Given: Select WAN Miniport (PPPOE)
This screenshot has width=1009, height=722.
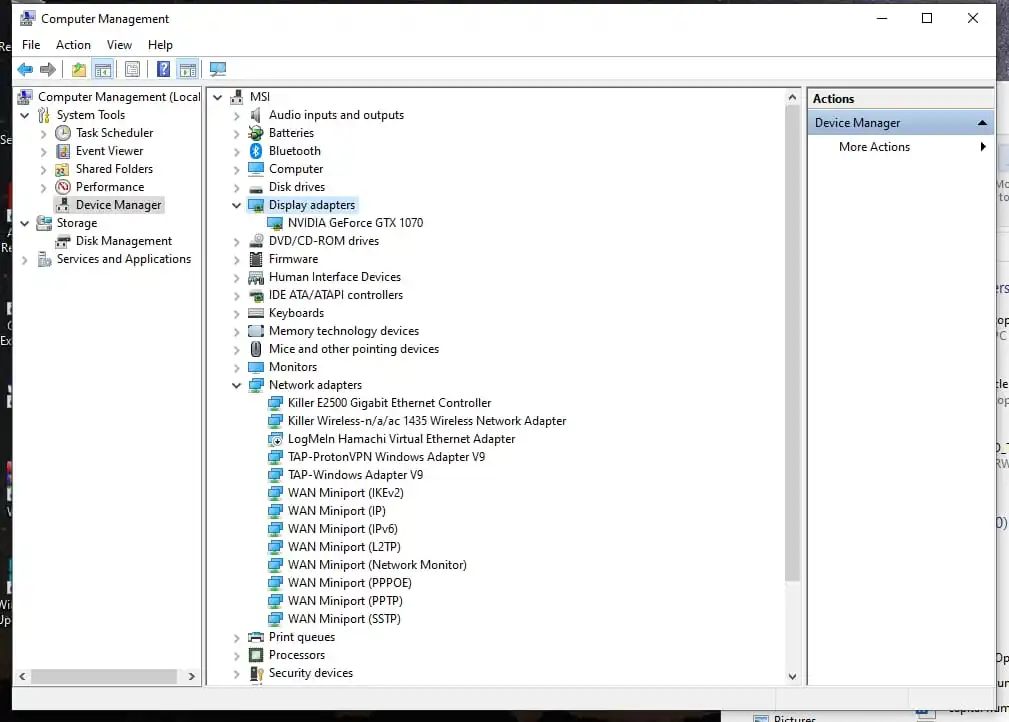Looking at the screenshot, I should [349, 583].
